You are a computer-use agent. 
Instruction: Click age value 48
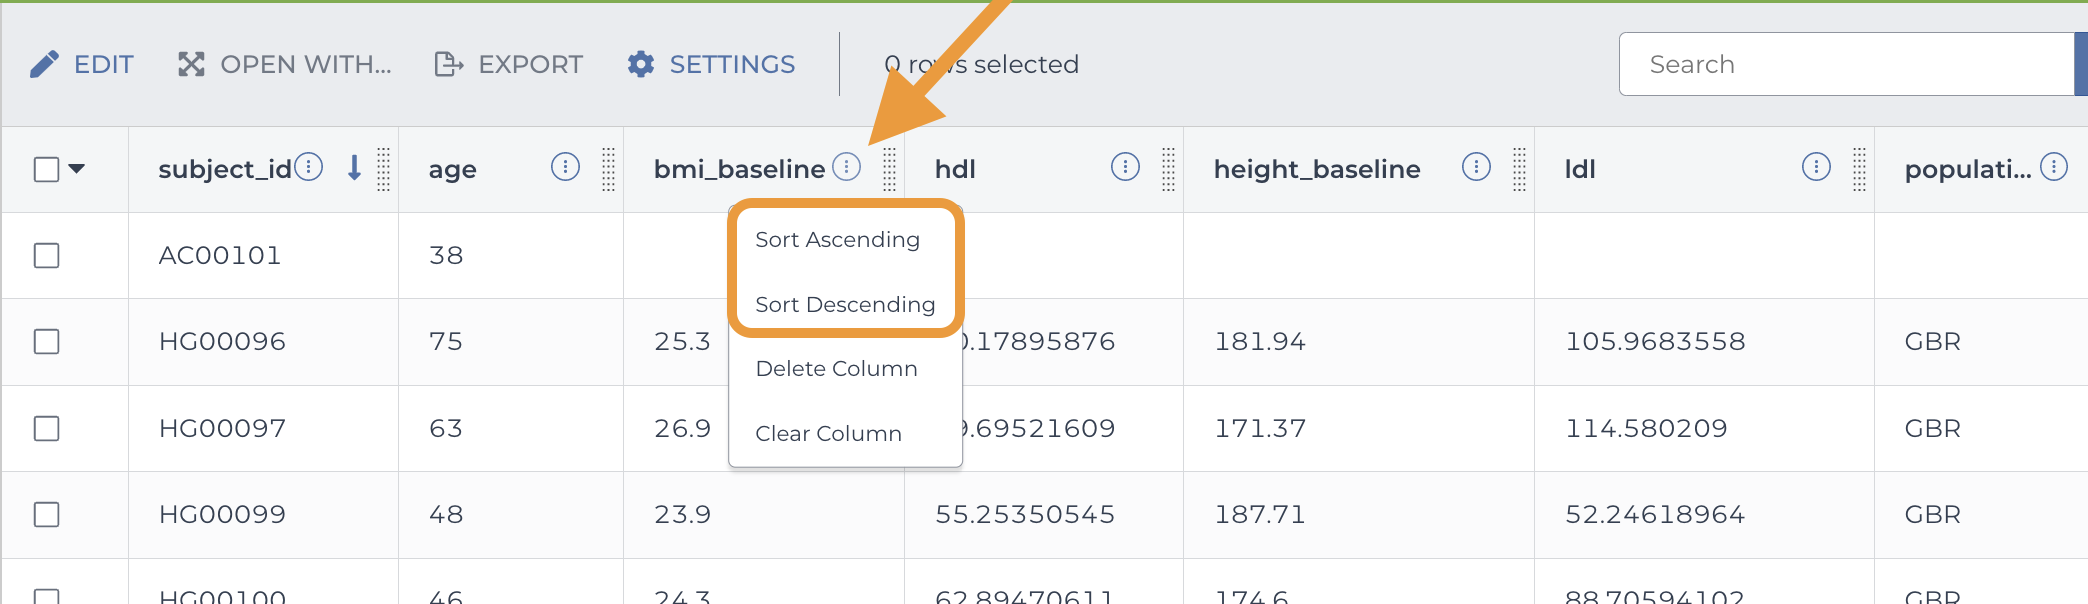coord(446,514)
